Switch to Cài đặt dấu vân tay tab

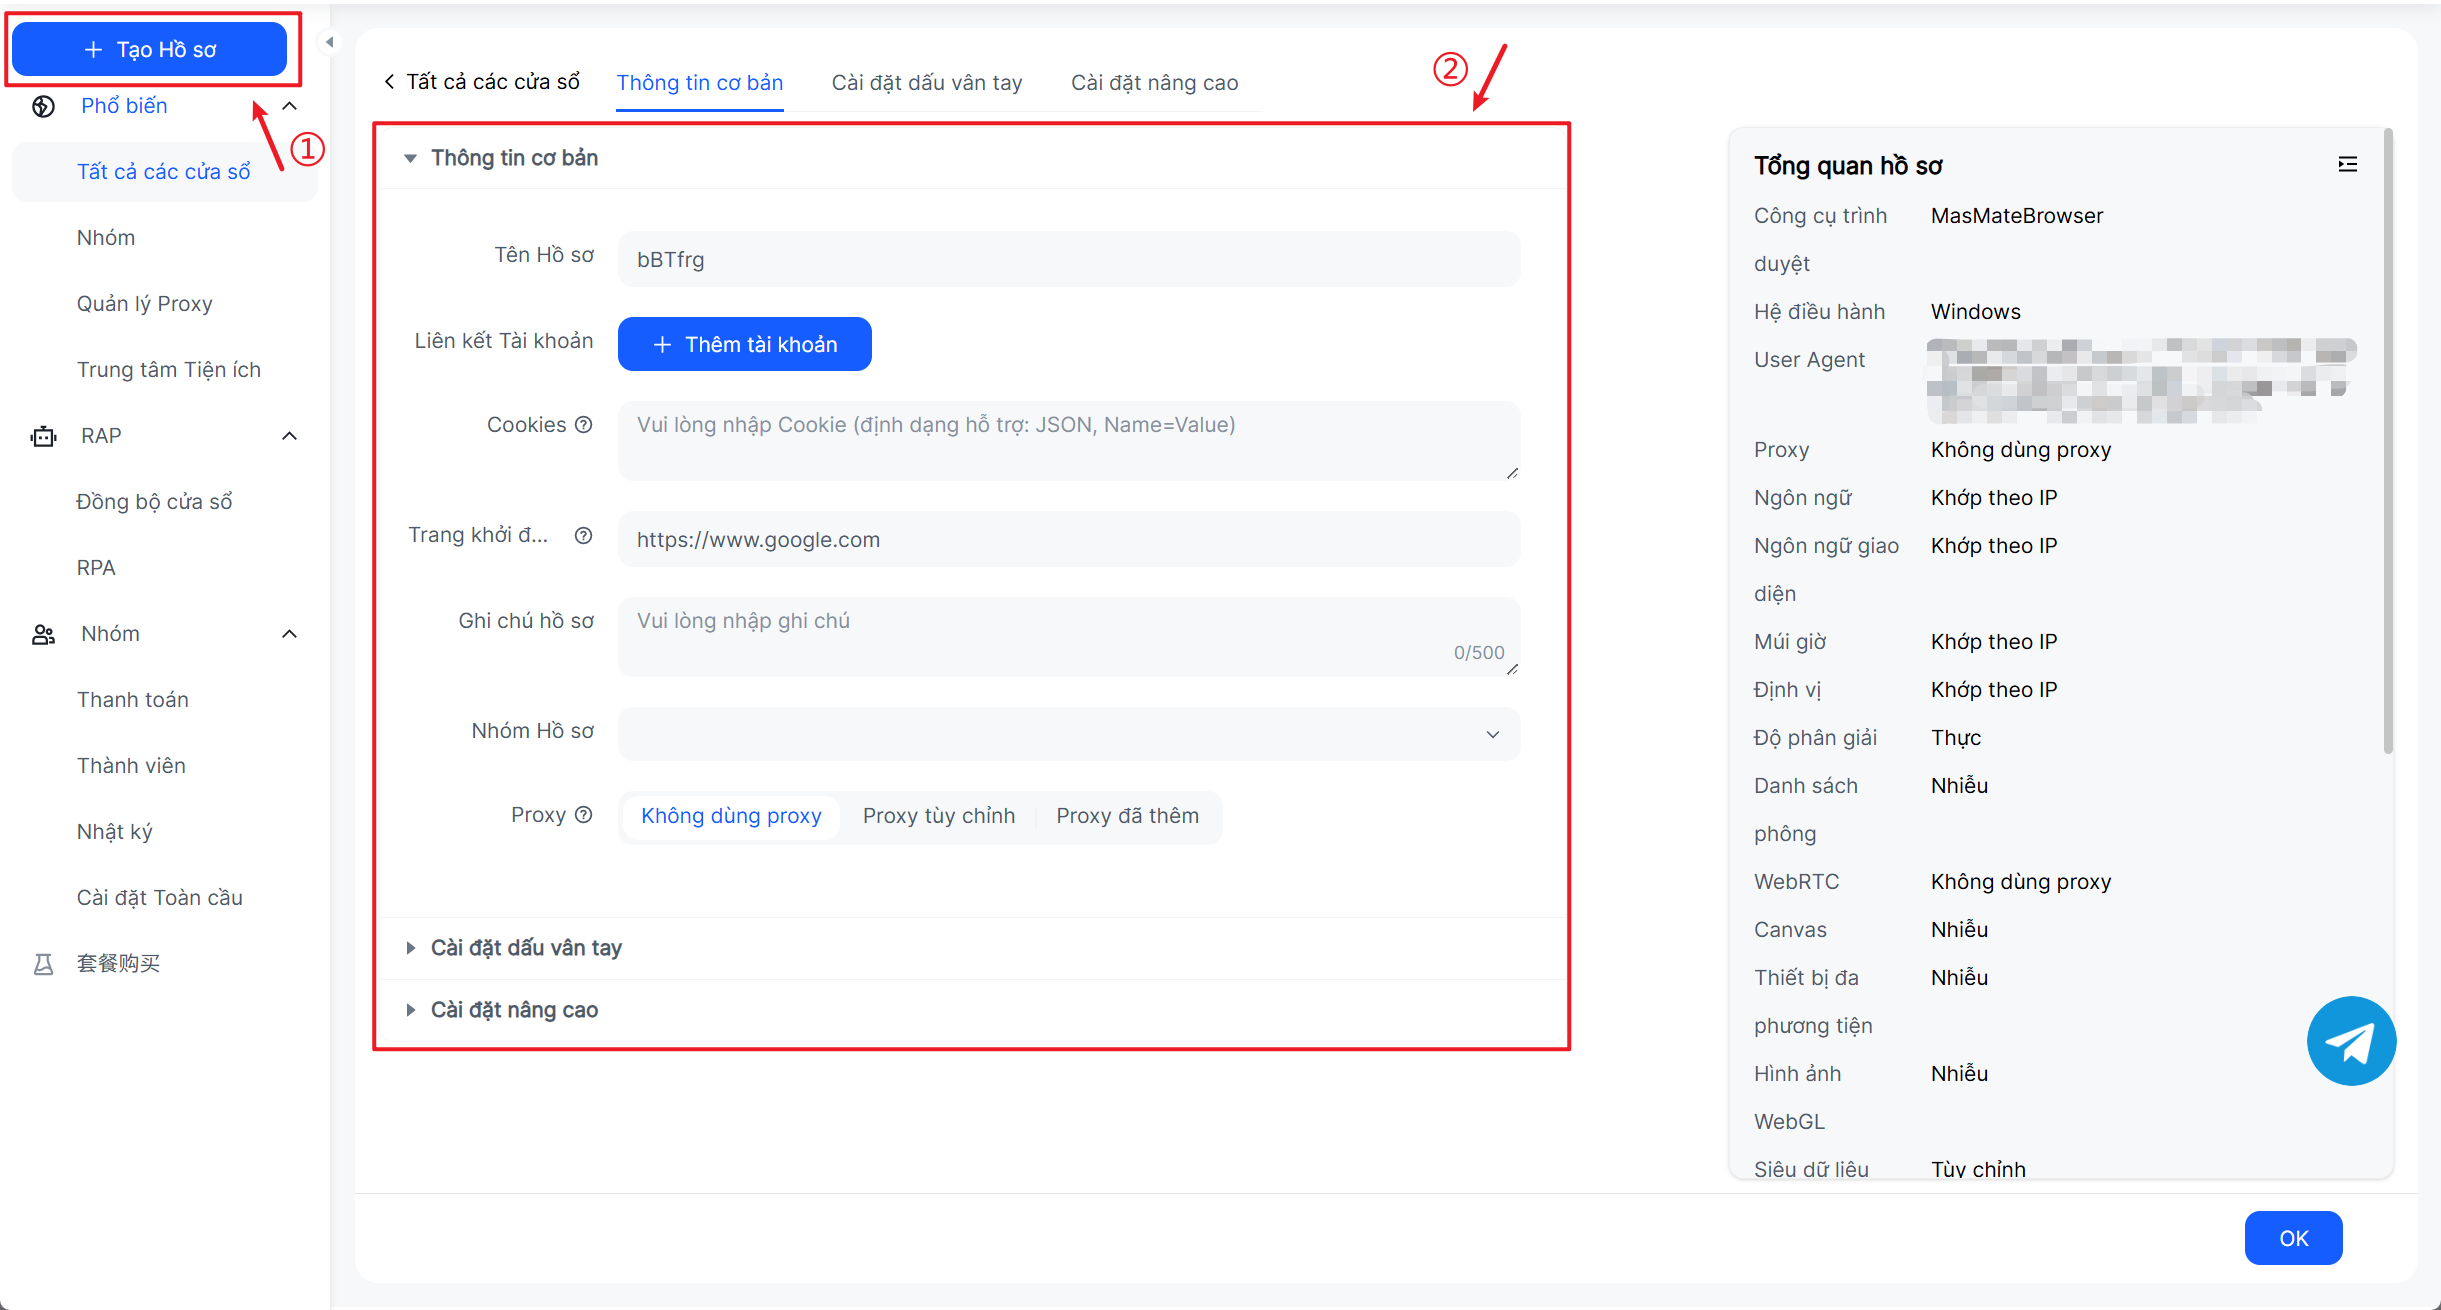(926, 83)
